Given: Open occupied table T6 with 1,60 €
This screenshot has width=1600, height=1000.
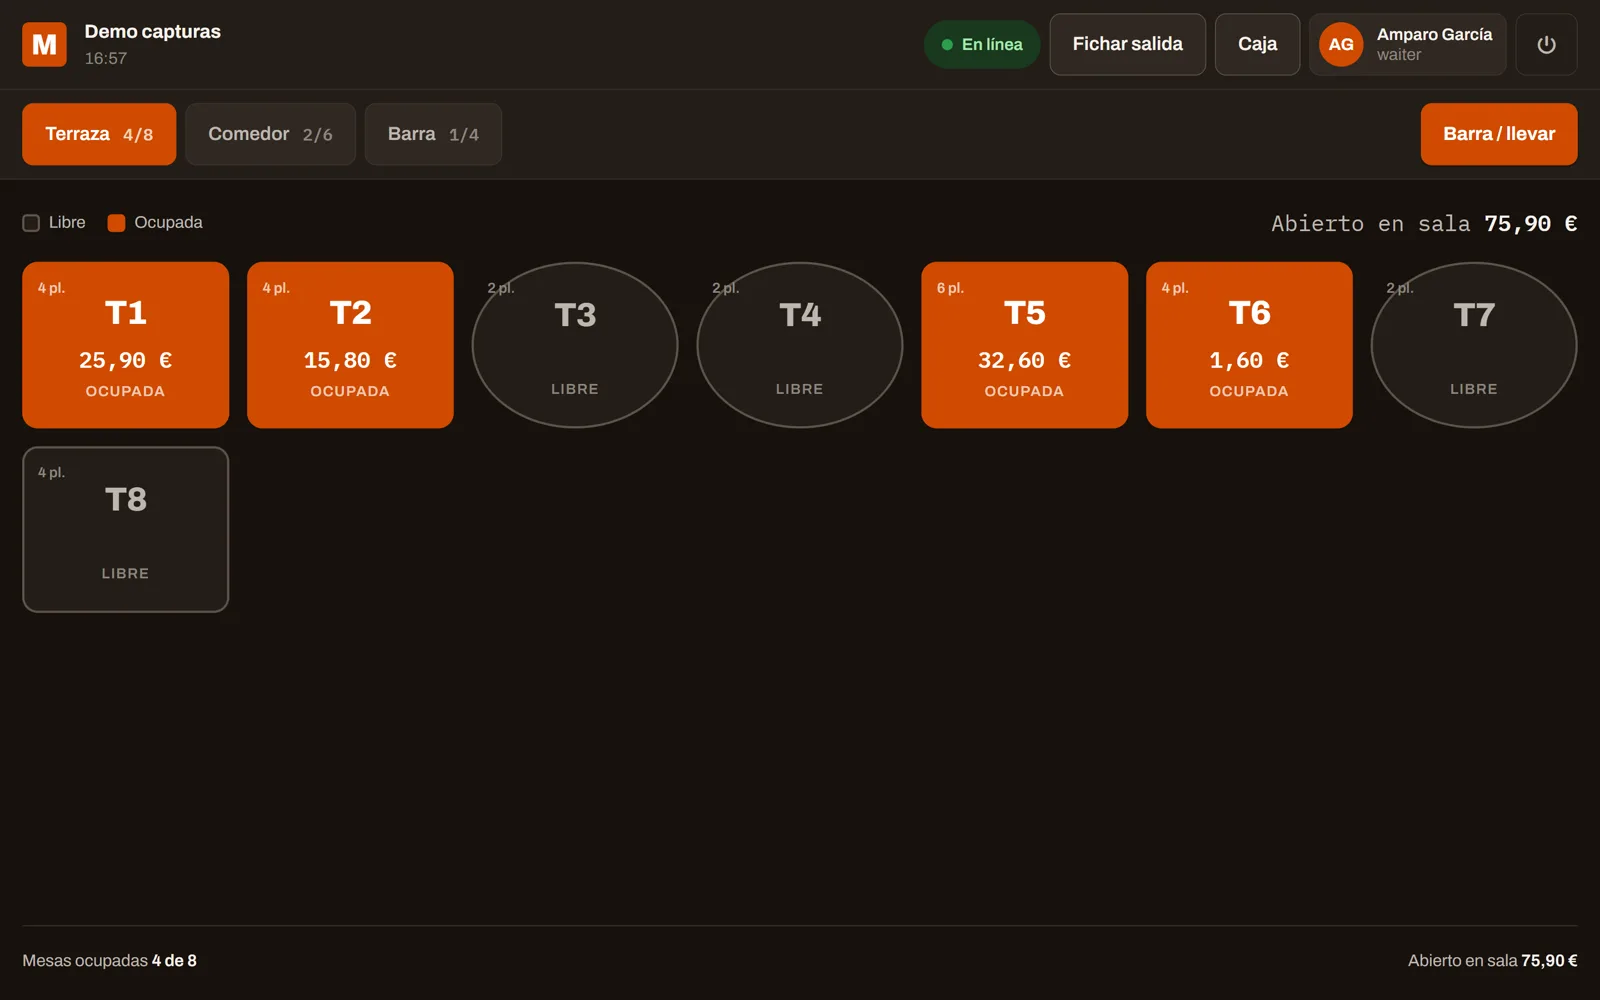Looking at the screenshot, I should [1249, 345].
